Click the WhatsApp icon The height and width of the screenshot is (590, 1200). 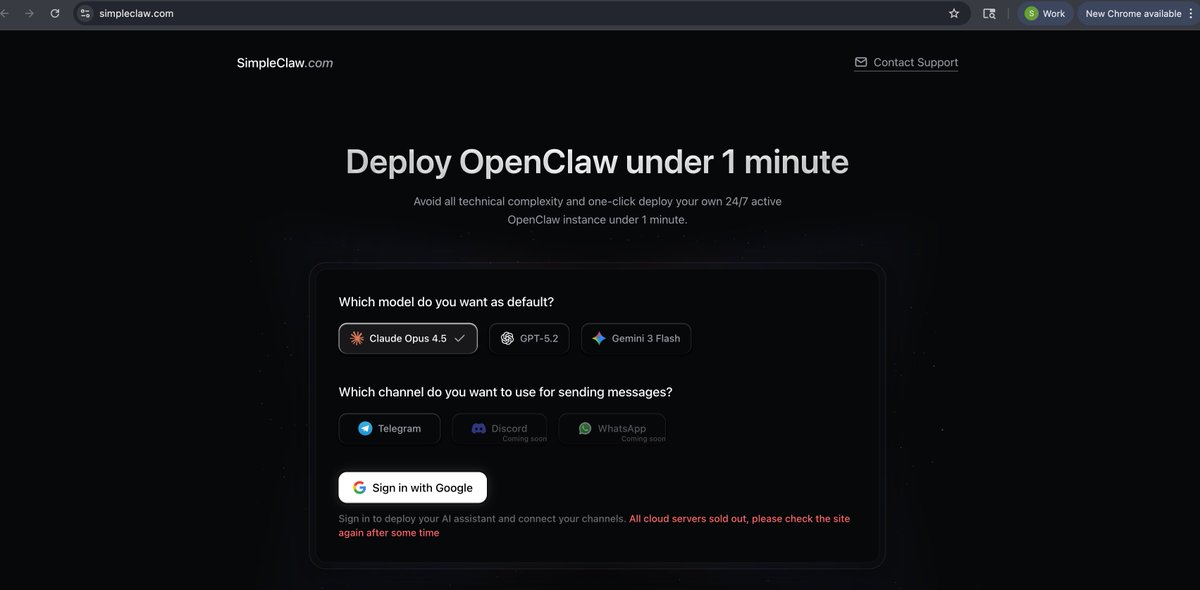[x=584, y=427]
